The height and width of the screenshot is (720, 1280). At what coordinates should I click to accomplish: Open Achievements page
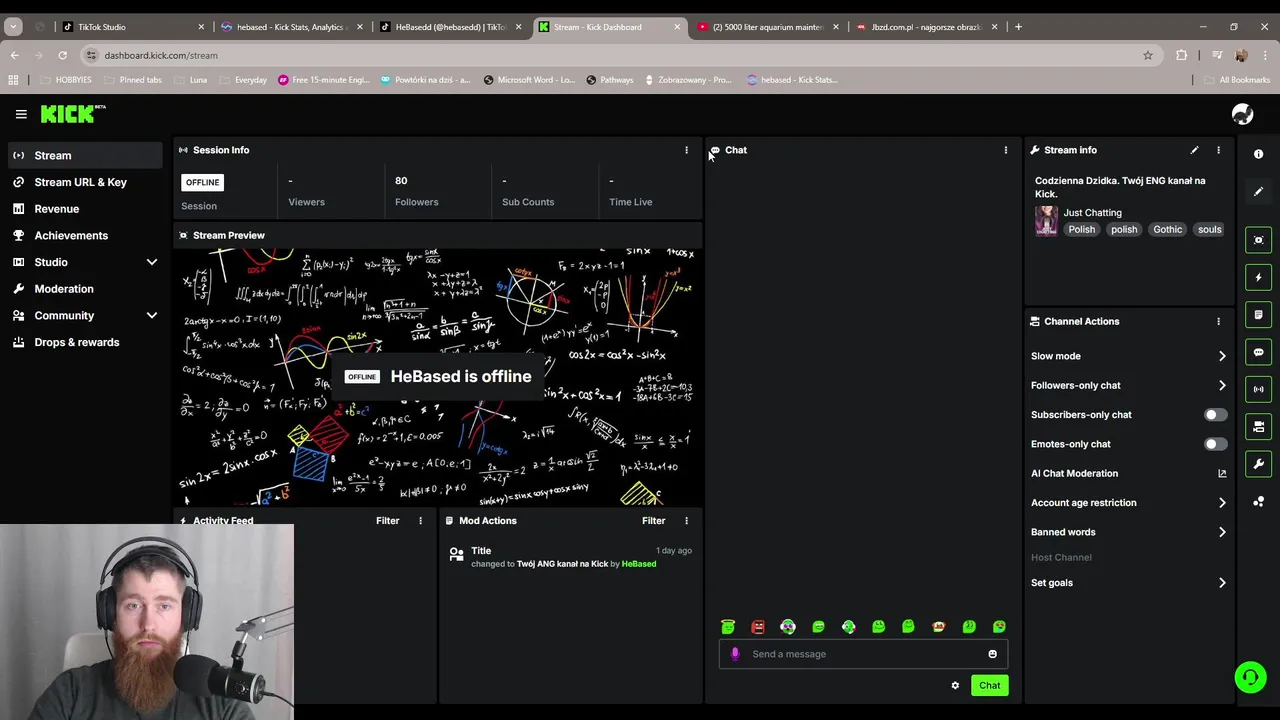click(x=85, y=235)
